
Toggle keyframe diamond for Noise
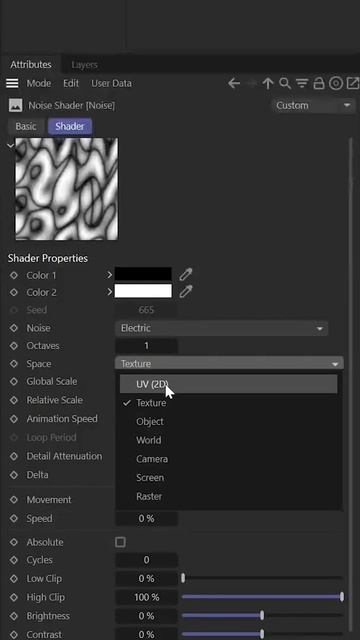pyautogui.click(x=14, y=328)
